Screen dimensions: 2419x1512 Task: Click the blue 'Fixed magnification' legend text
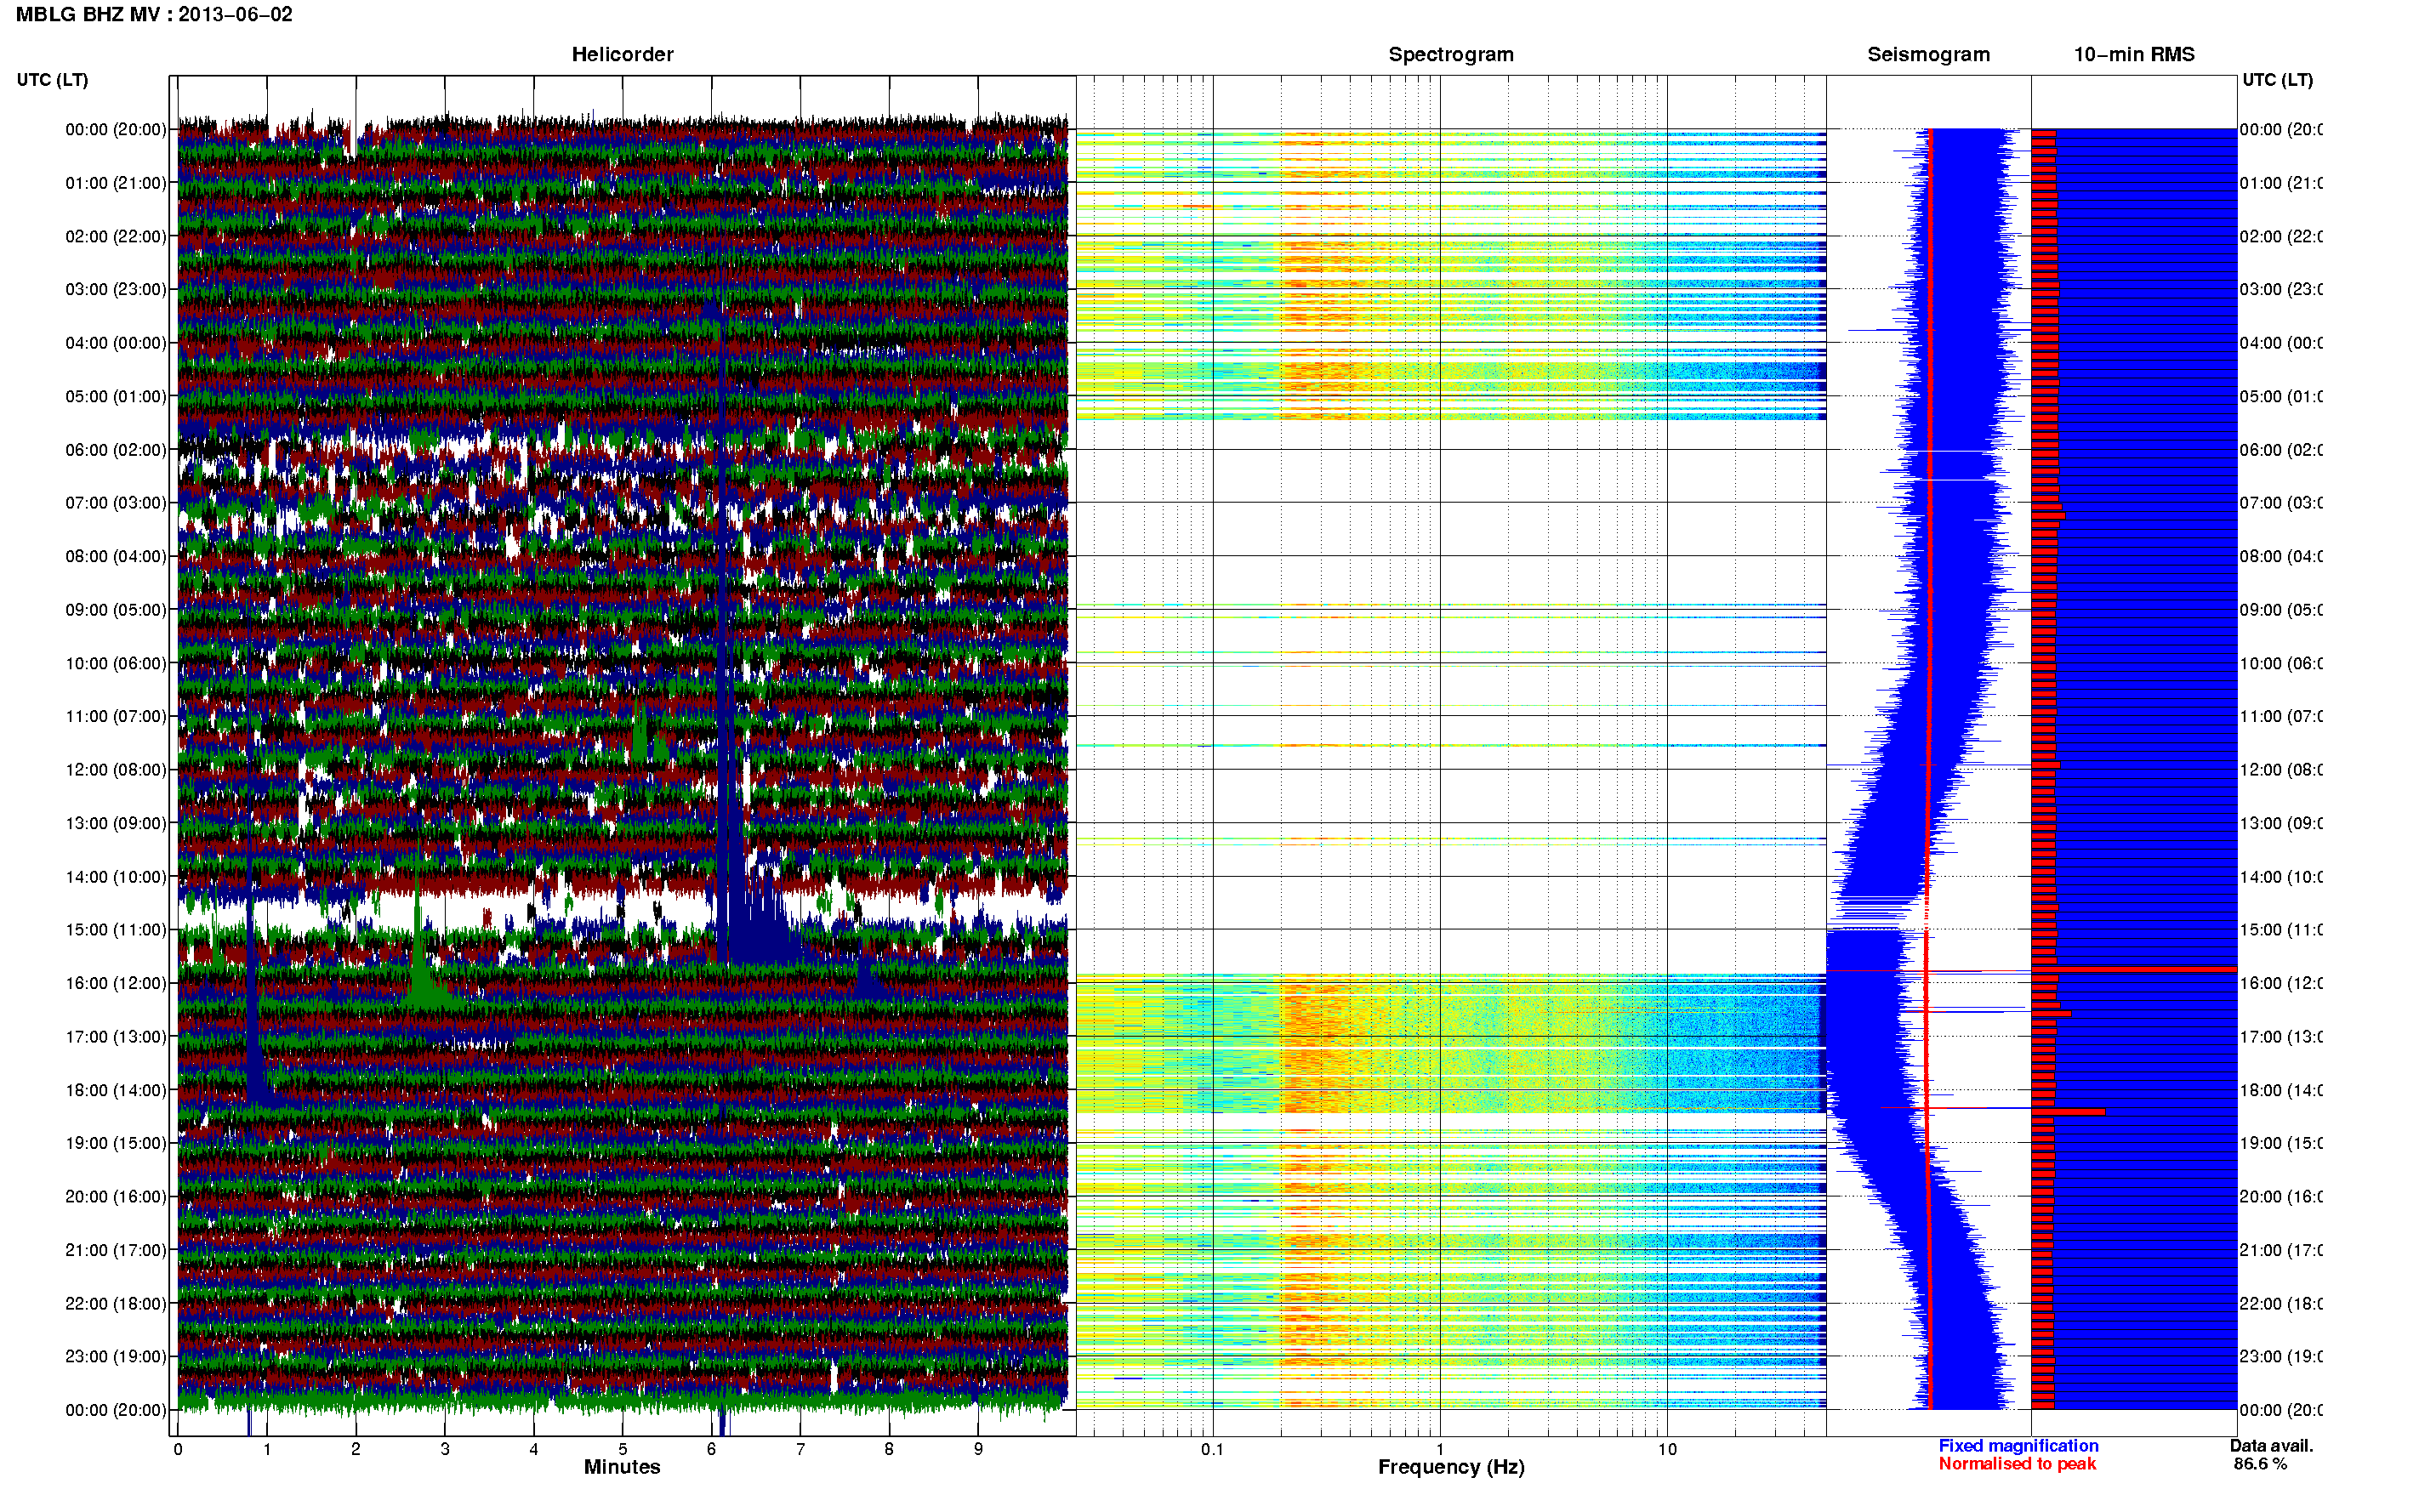pos(2018,1446)
